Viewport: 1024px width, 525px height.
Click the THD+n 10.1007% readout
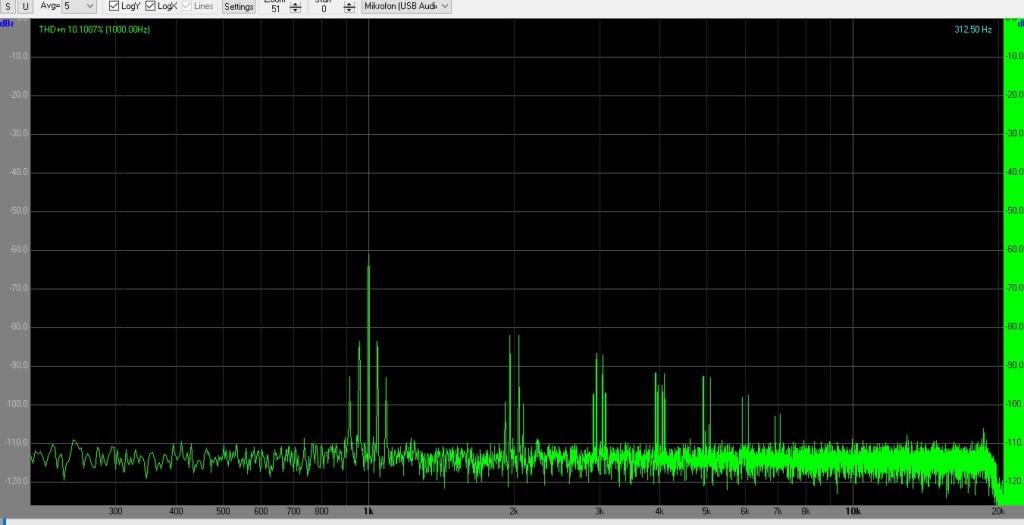pos(95,29)
